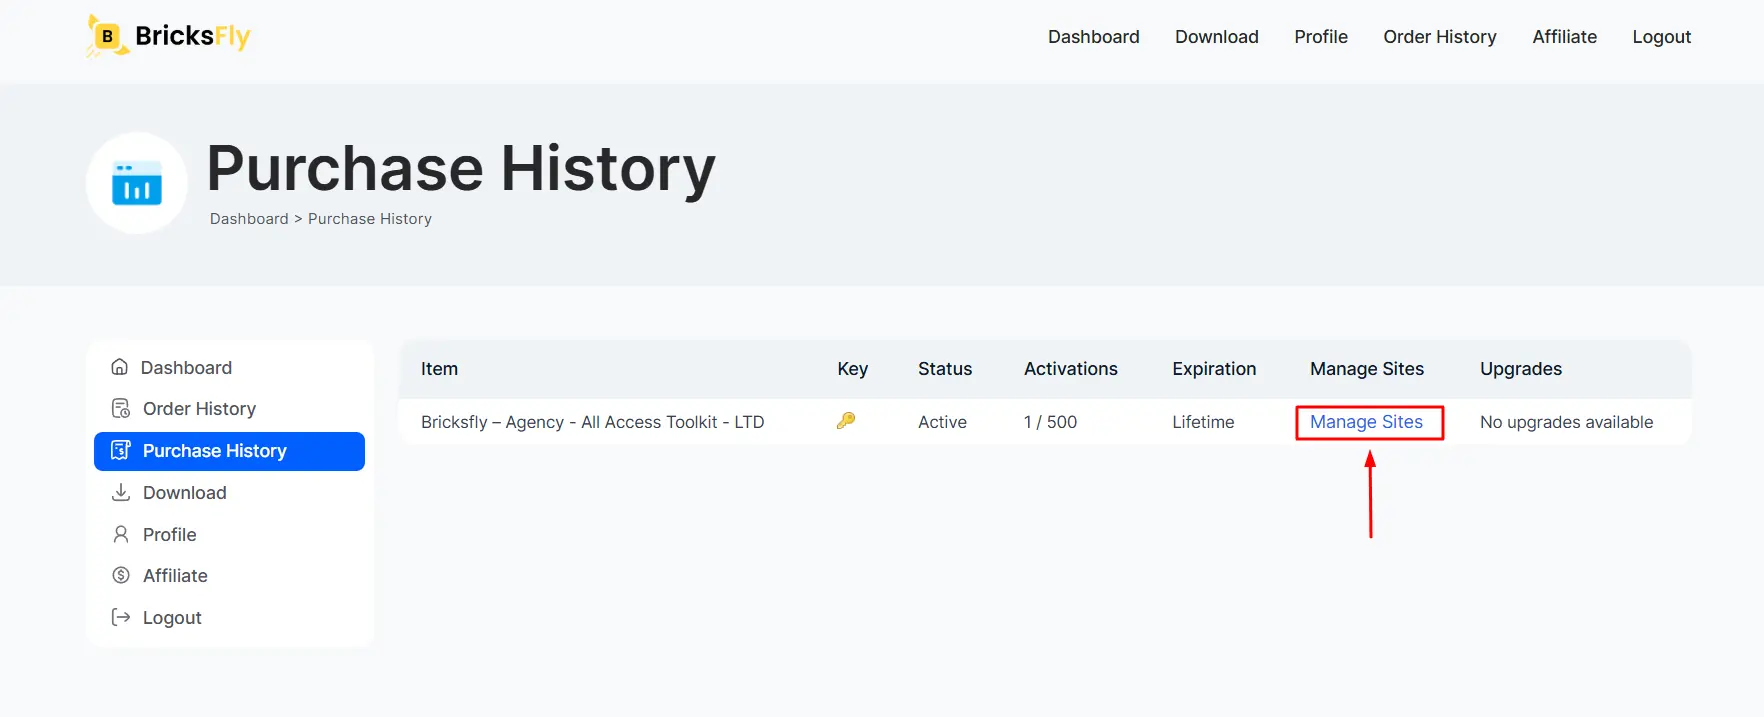Open Download in the top navigation
This screenshot has width=1764, height=717.
1216,37
